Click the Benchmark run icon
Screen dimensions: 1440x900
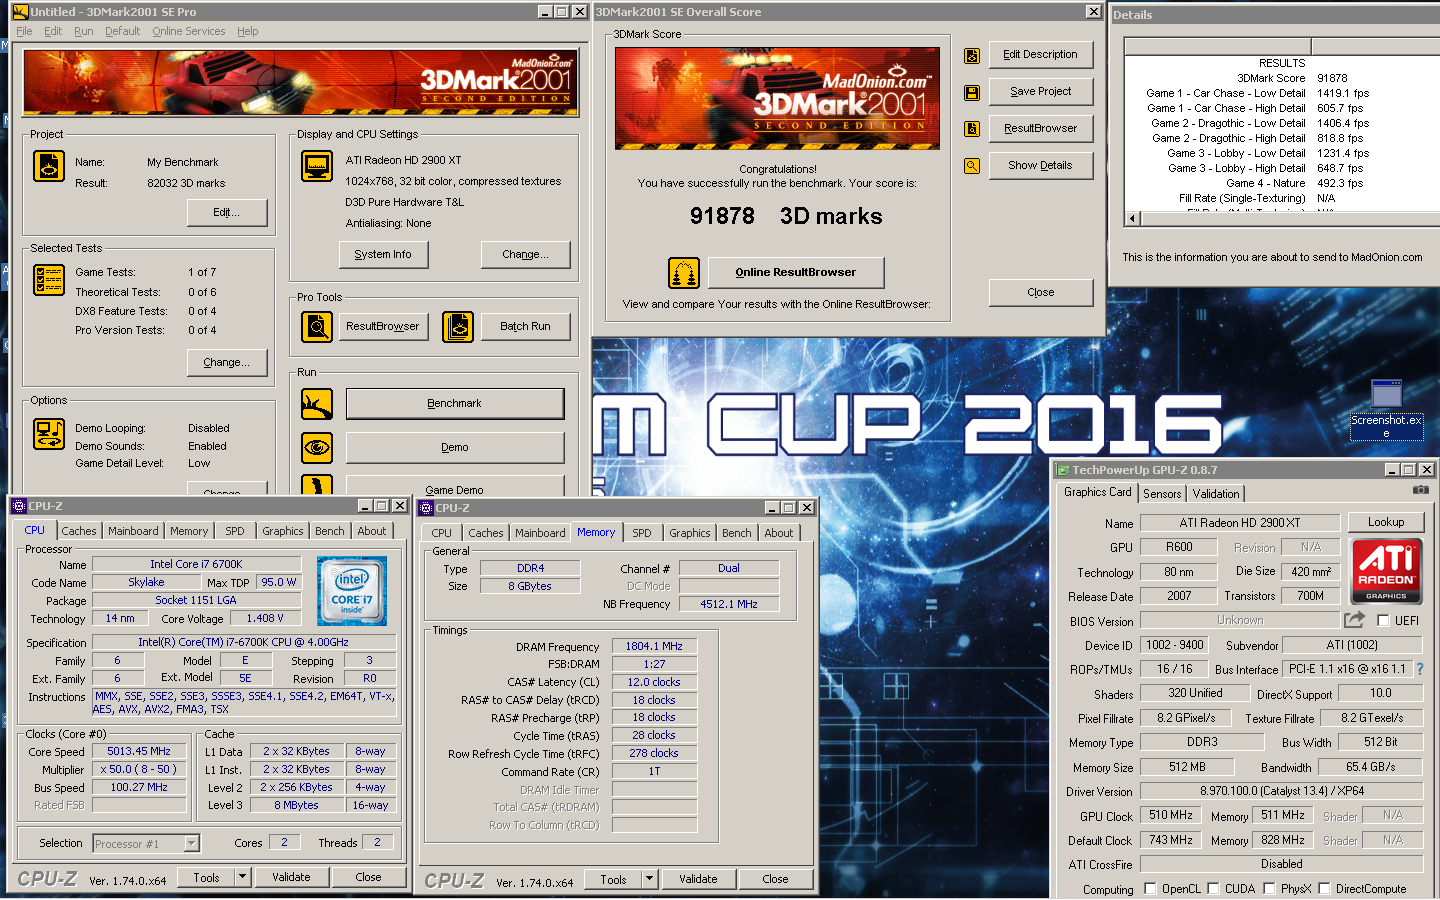[x=317, y=404]
